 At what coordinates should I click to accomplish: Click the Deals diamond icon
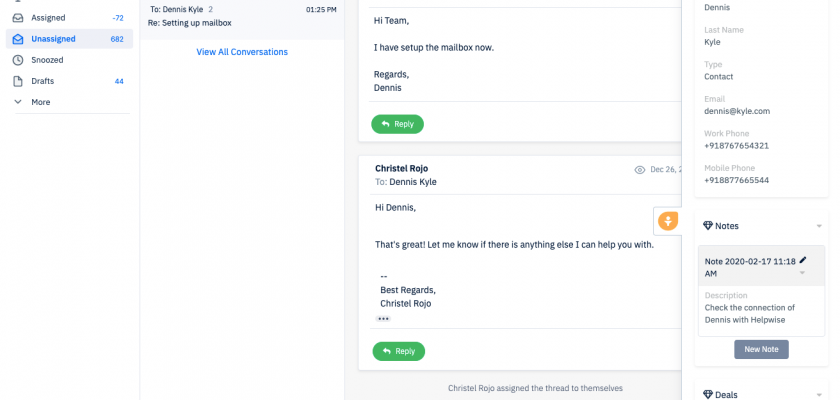[708, 395]
